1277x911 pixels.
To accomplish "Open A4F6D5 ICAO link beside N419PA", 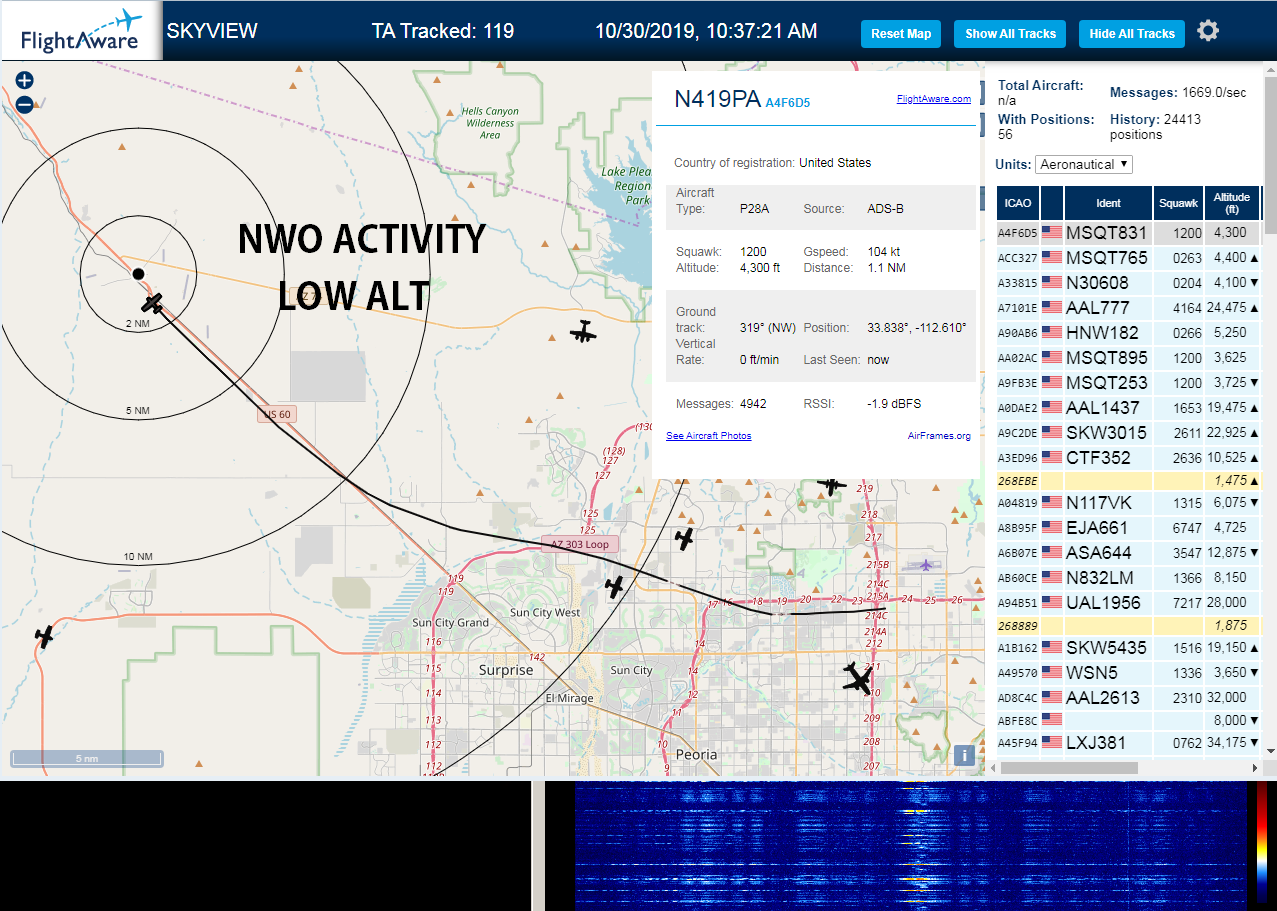I will click(788, 102).
